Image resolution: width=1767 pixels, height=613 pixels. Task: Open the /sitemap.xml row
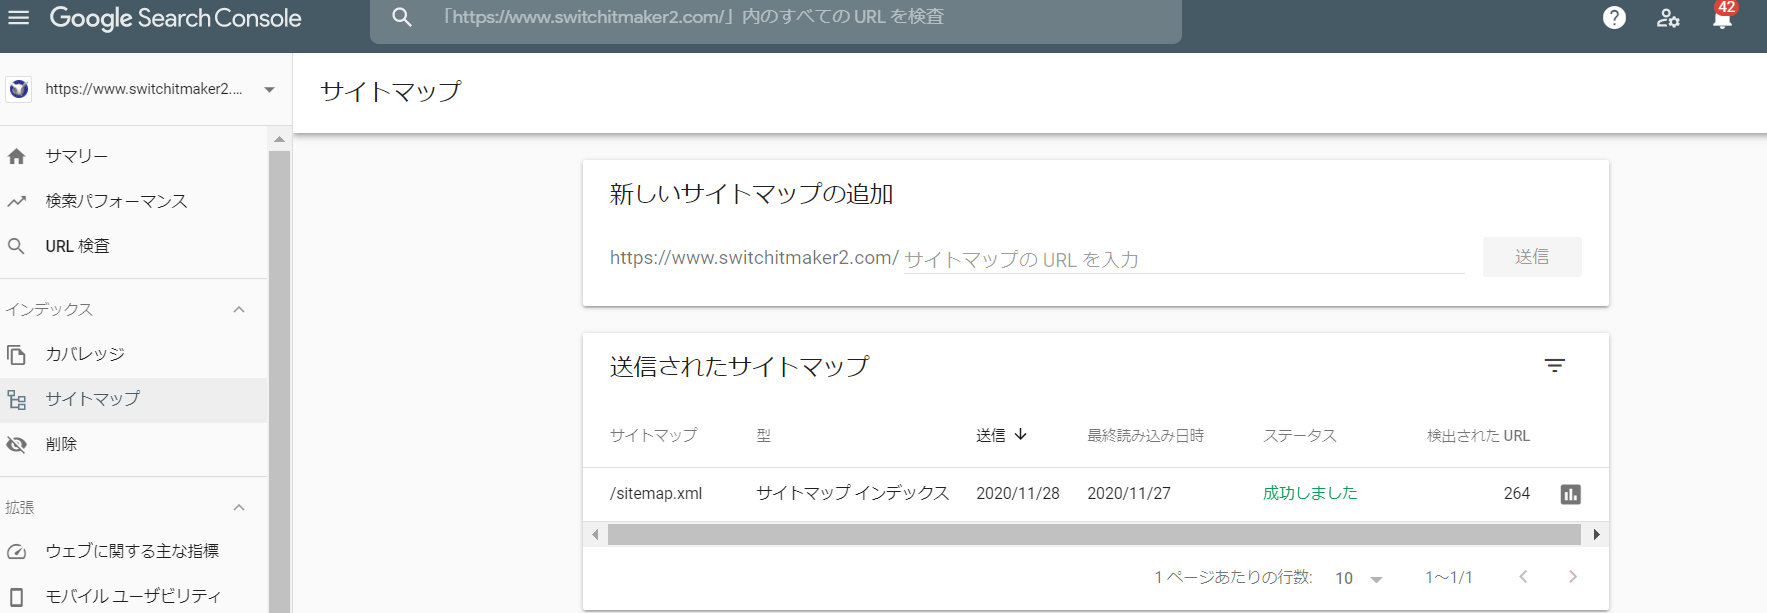coord(1095,494)
